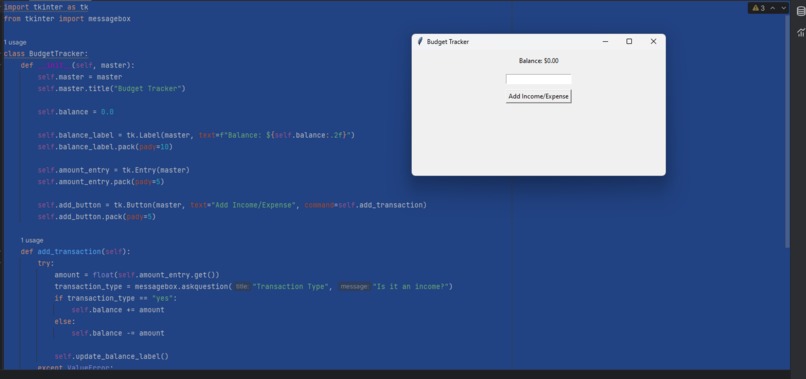This screenshot has width=806, height=379.
Task: Click the 'self.balance = 0.0' line
Action: coord(76,112)
